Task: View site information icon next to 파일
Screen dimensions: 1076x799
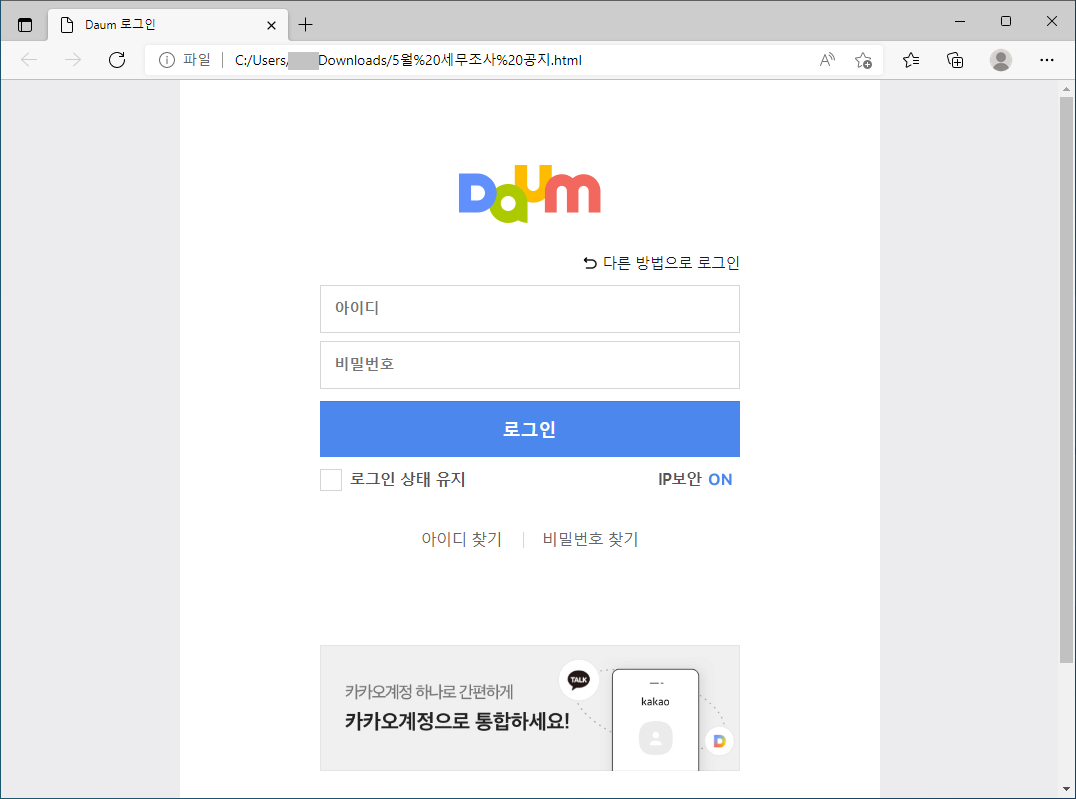Action: (x=167, y=60)
